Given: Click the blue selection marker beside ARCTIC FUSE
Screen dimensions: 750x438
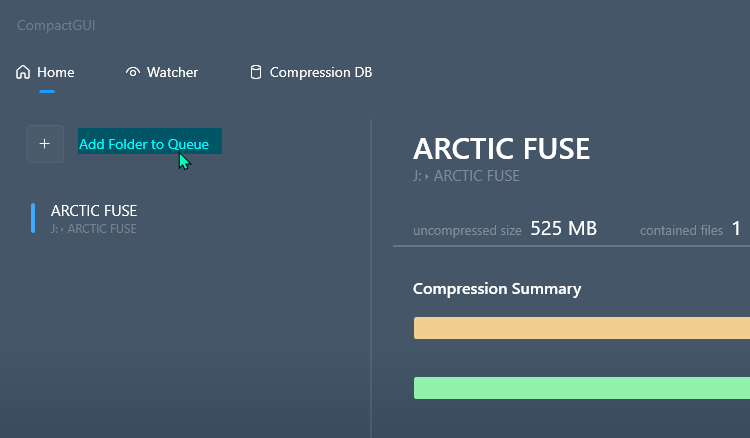Looking at the screenshot, I should [x=33, y=218].
